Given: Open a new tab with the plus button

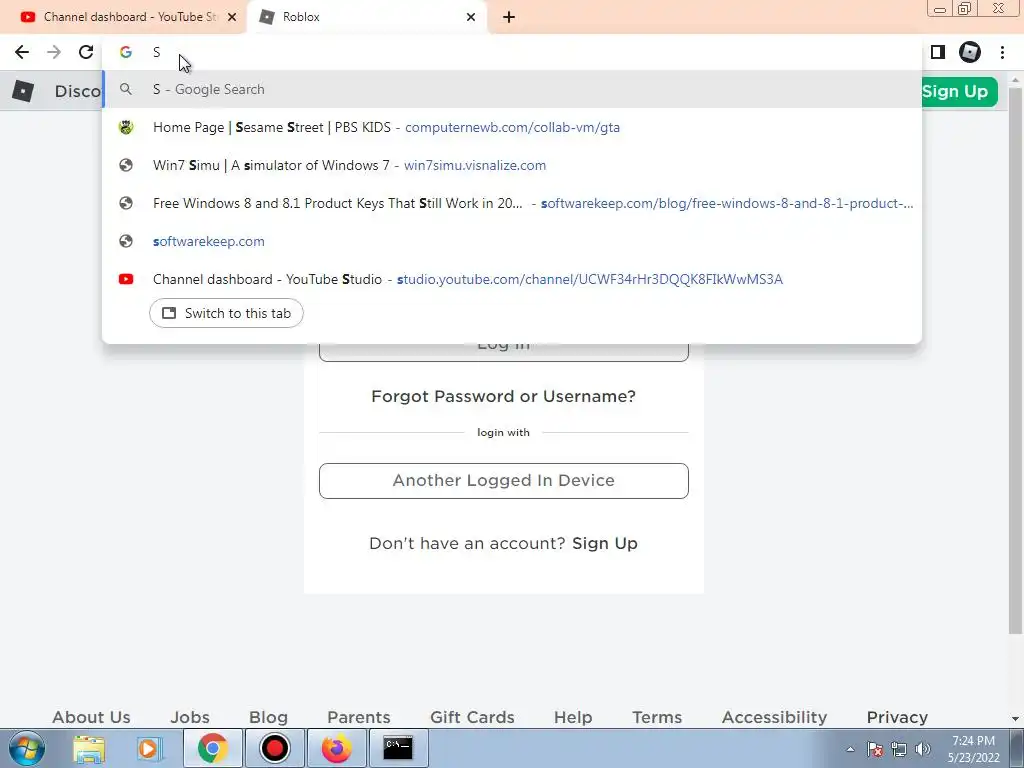Looking at the screenshot, I should [x=509, y=17].
